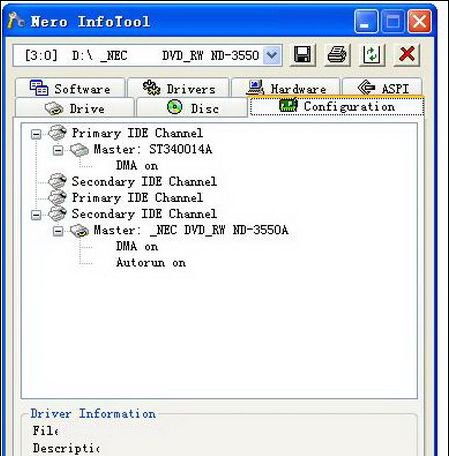
Task: Click the controller icon of last Secondary IDE Channel
Action: point(58,213)
